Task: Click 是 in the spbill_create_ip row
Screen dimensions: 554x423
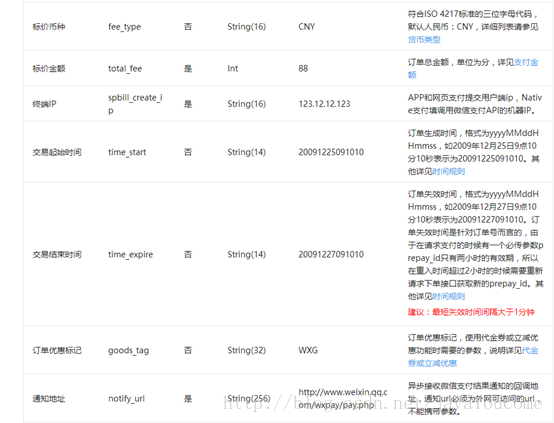Action: coord(188,104)
